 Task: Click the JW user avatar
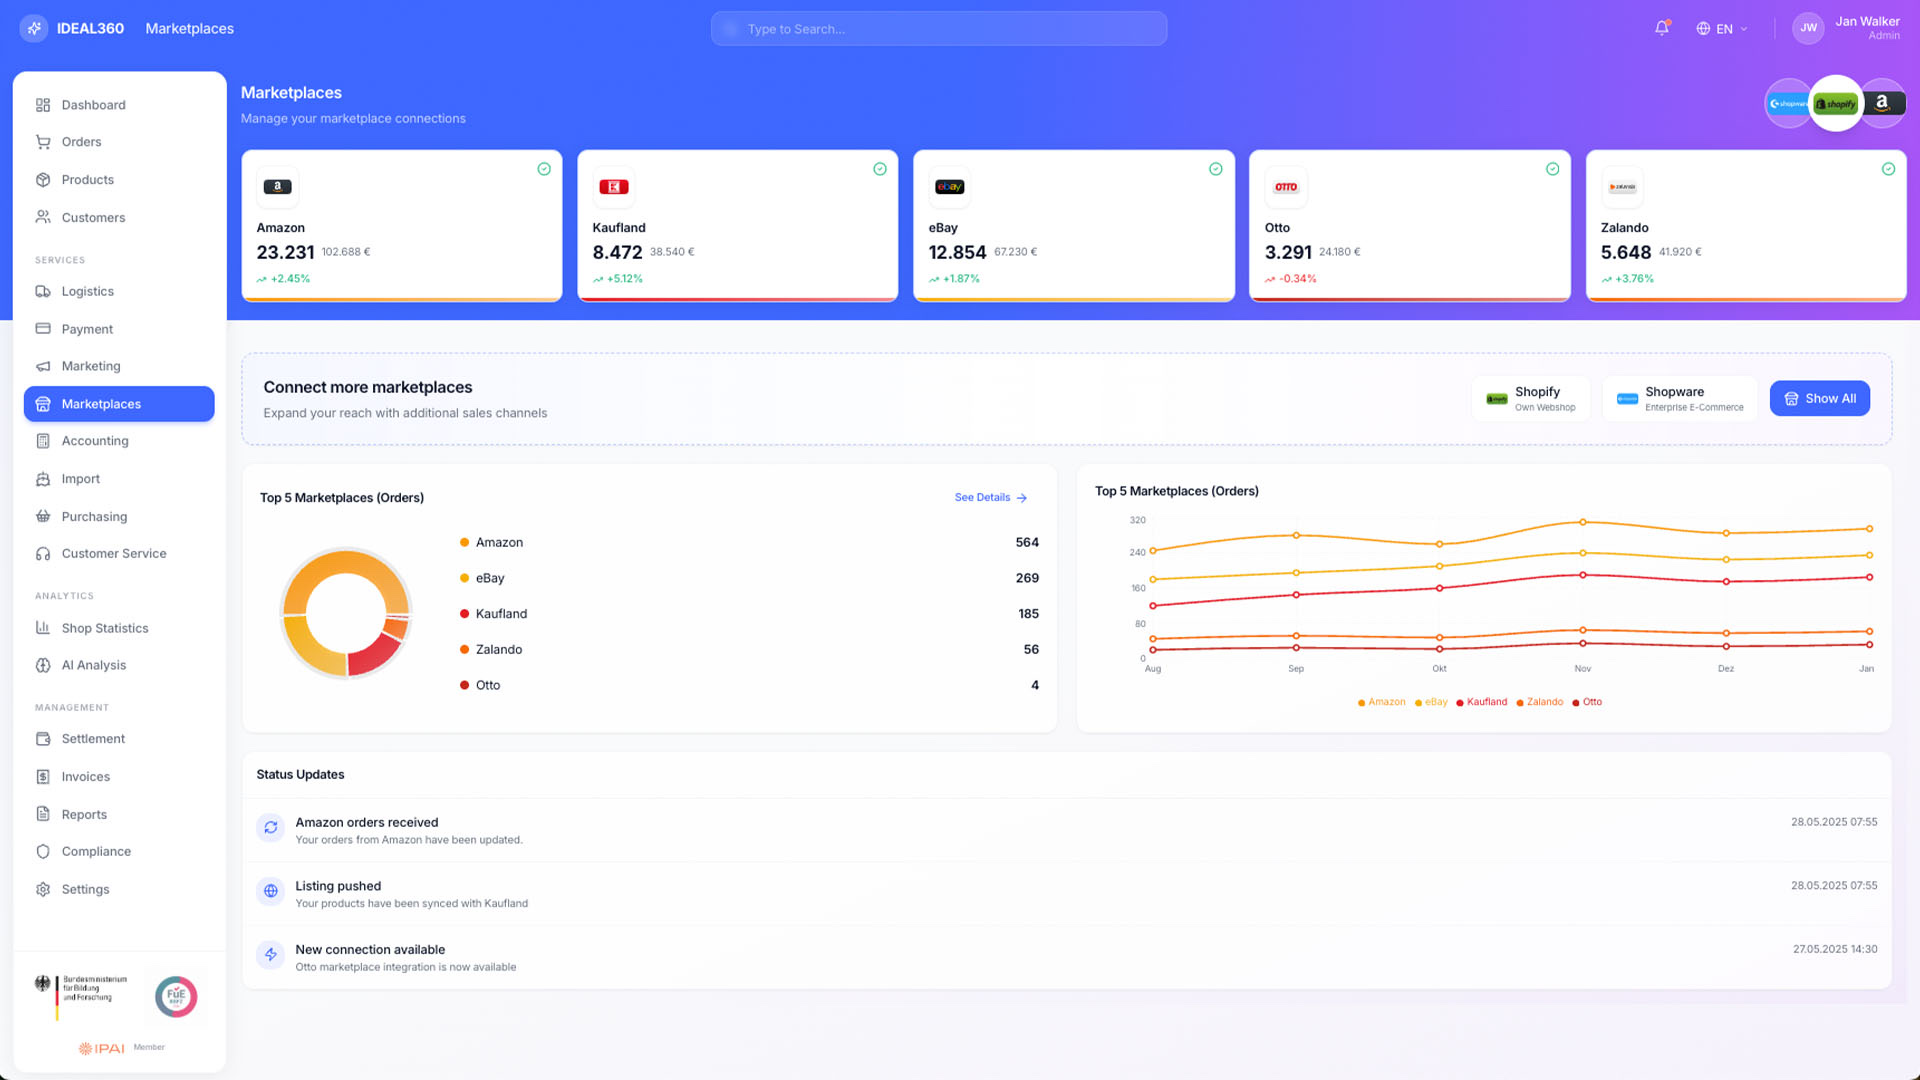tap(1808, 28)
